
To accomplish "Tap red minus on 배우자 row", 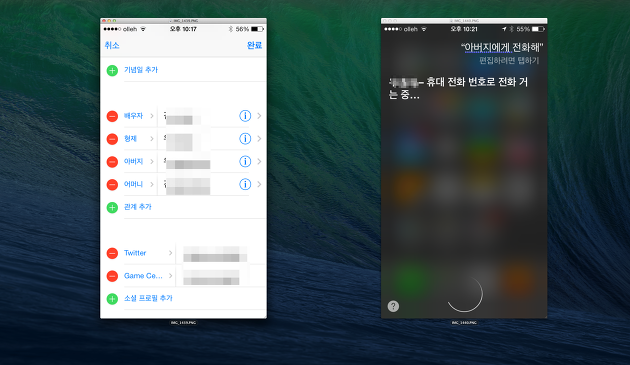I will (112, 116).
